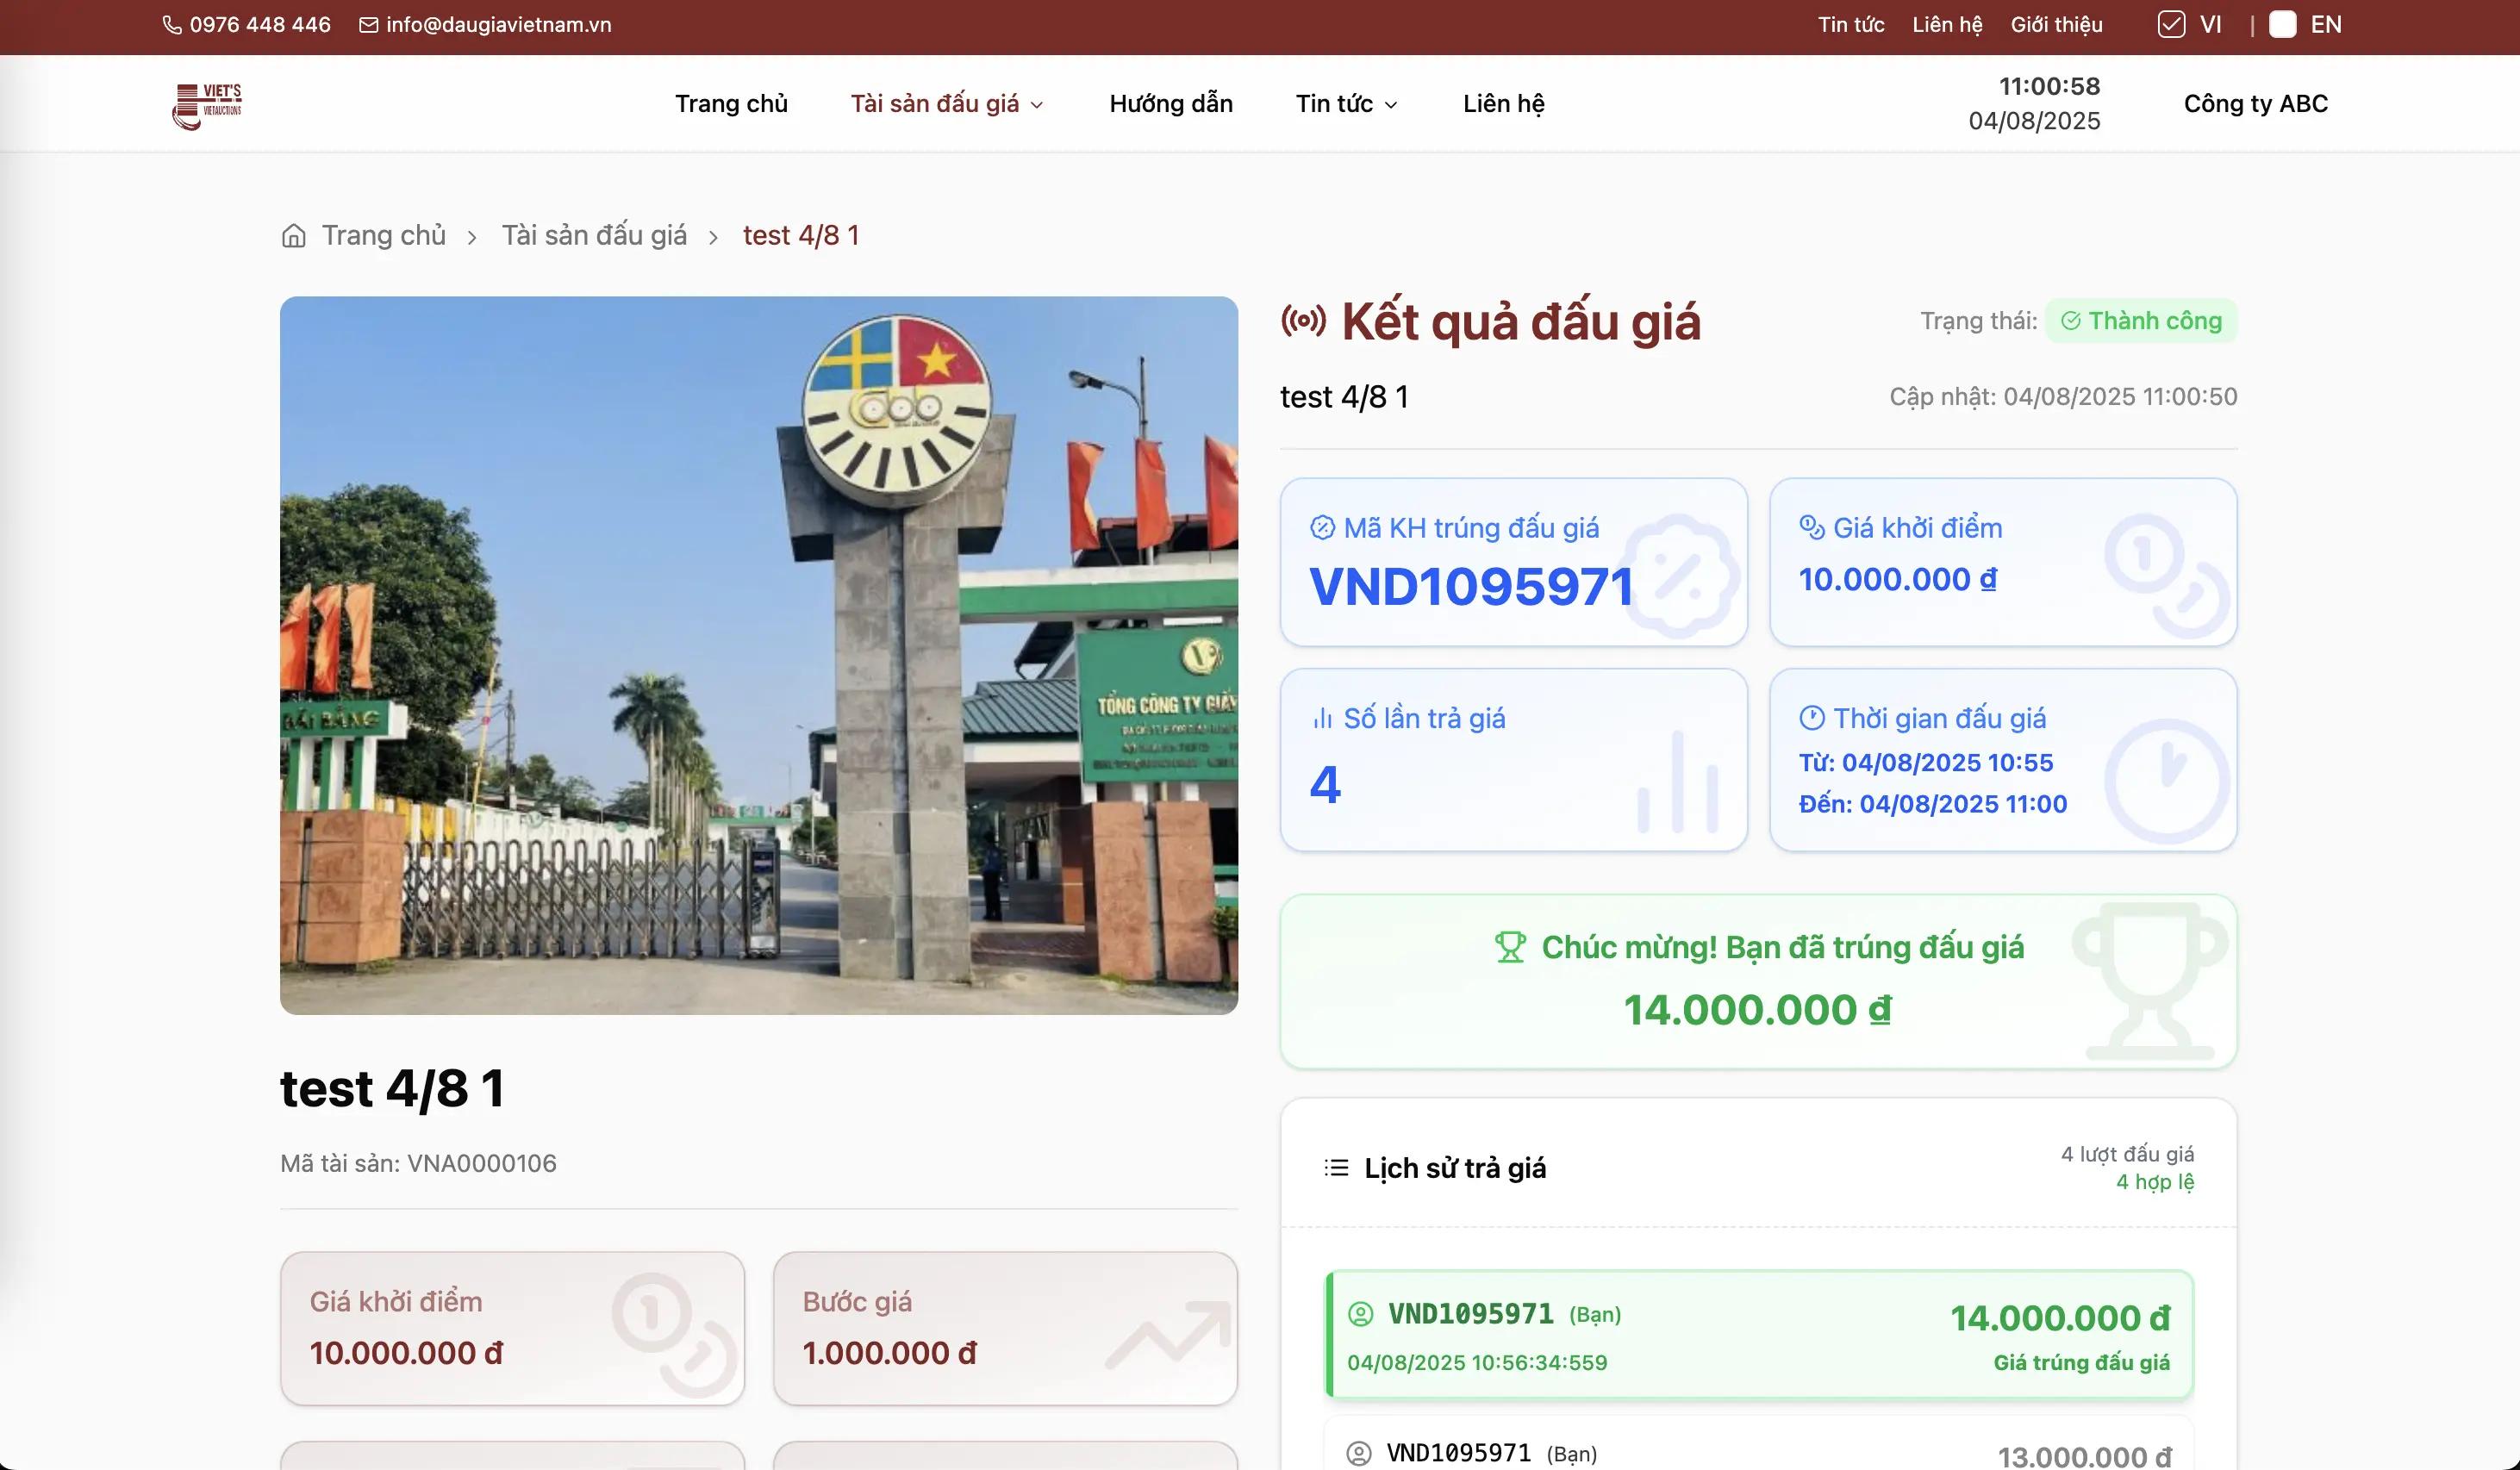
Task: Open Giới thiệu in the top bar
Action: tap(2057, 25)
